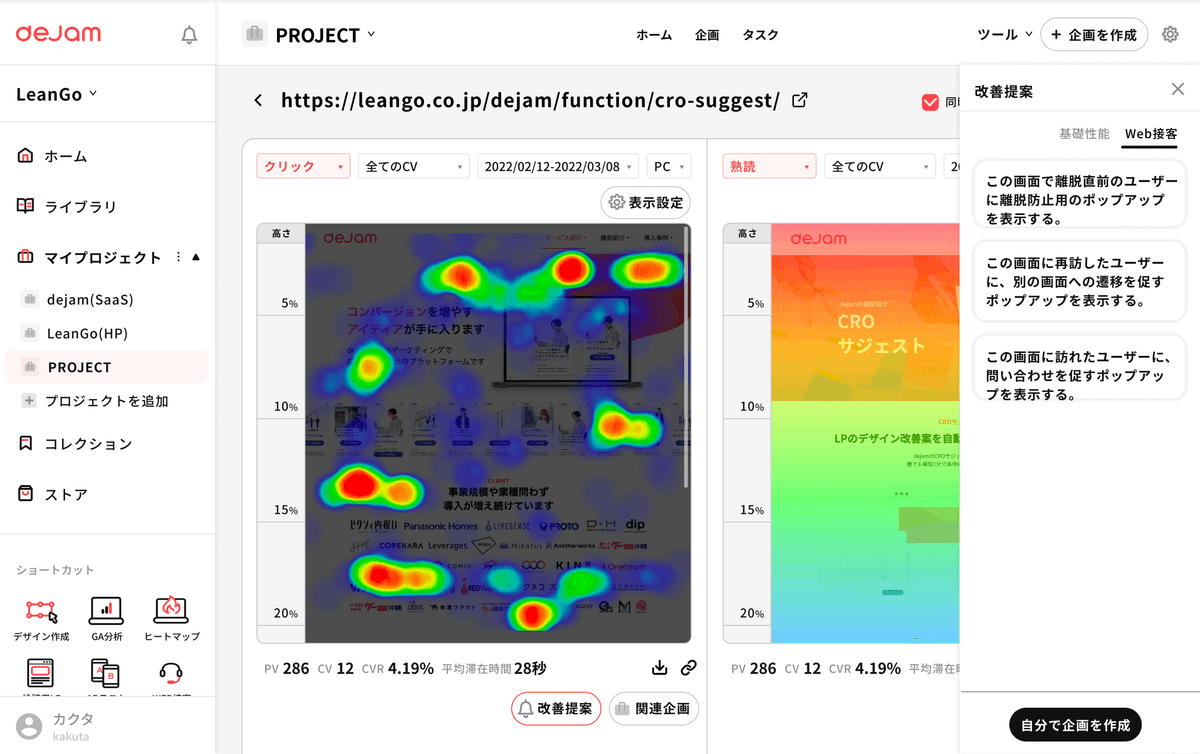Select dejam(SaaS) project
This screenshot has height=754, width=1200.
click(x=89, y=299)
